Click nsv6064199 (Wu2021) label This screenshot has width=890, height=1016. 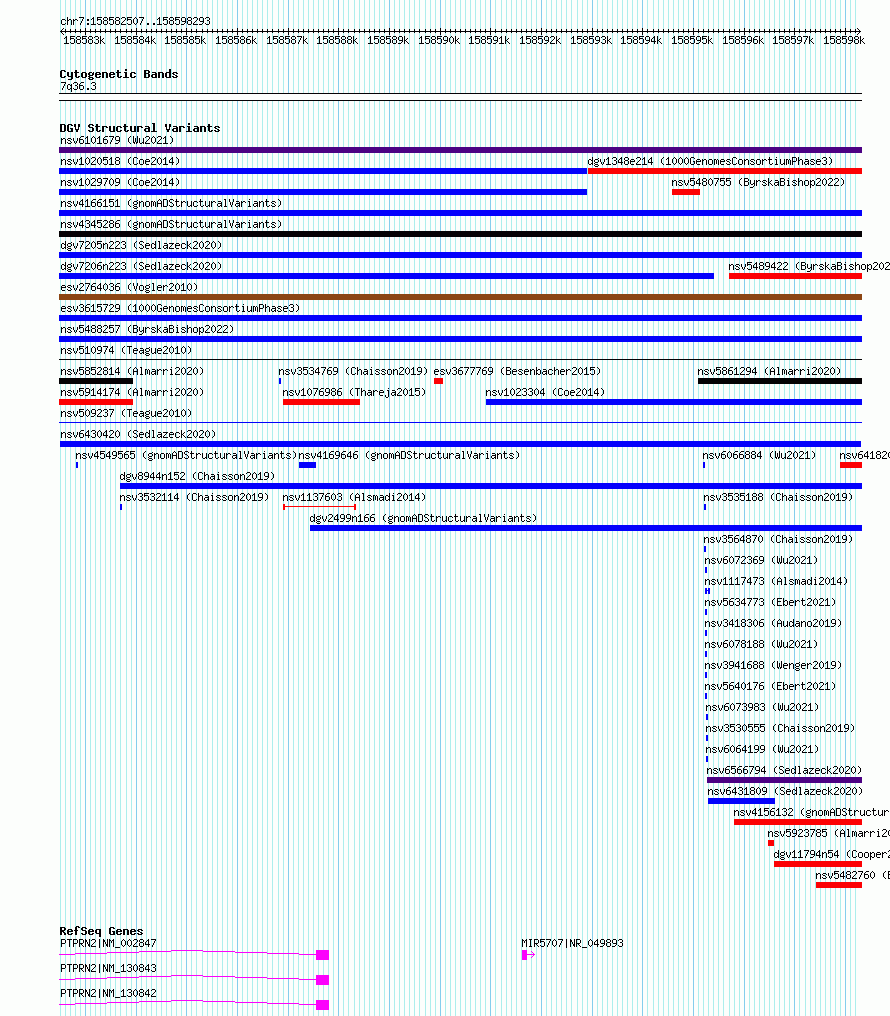click(762, 750)
